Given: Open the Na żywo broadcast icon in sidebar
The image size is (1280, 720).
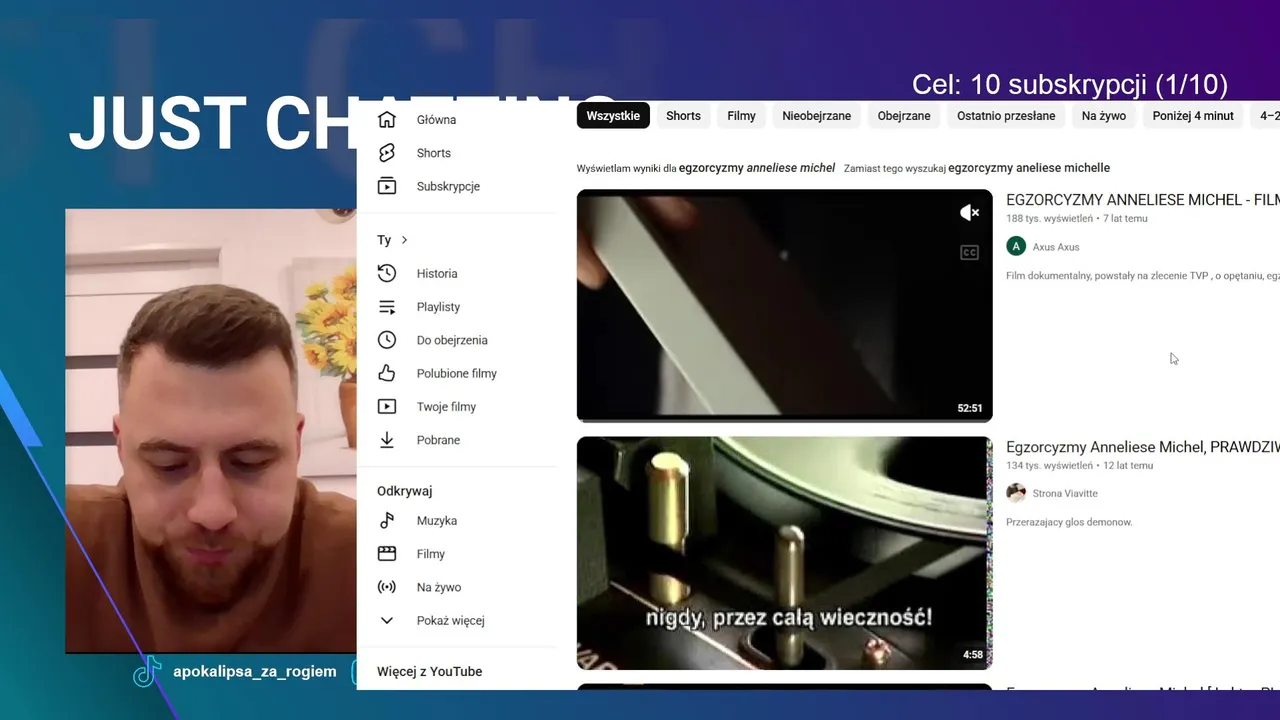Looking at the screenshot, I should click(387, 587).
